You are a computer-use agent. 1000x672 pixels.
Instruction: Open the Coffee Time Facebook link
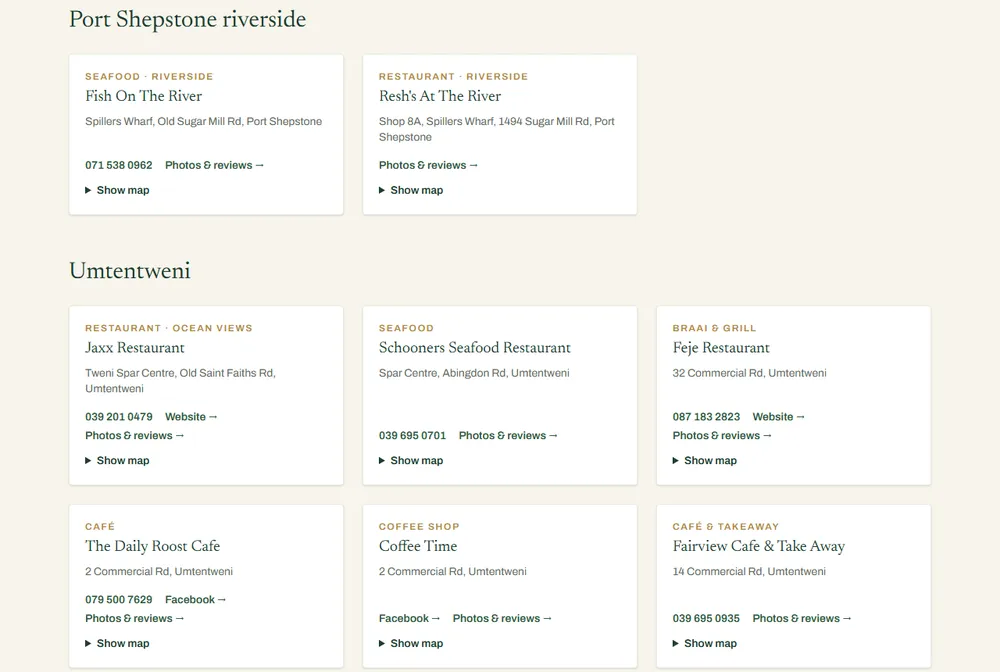409,618
